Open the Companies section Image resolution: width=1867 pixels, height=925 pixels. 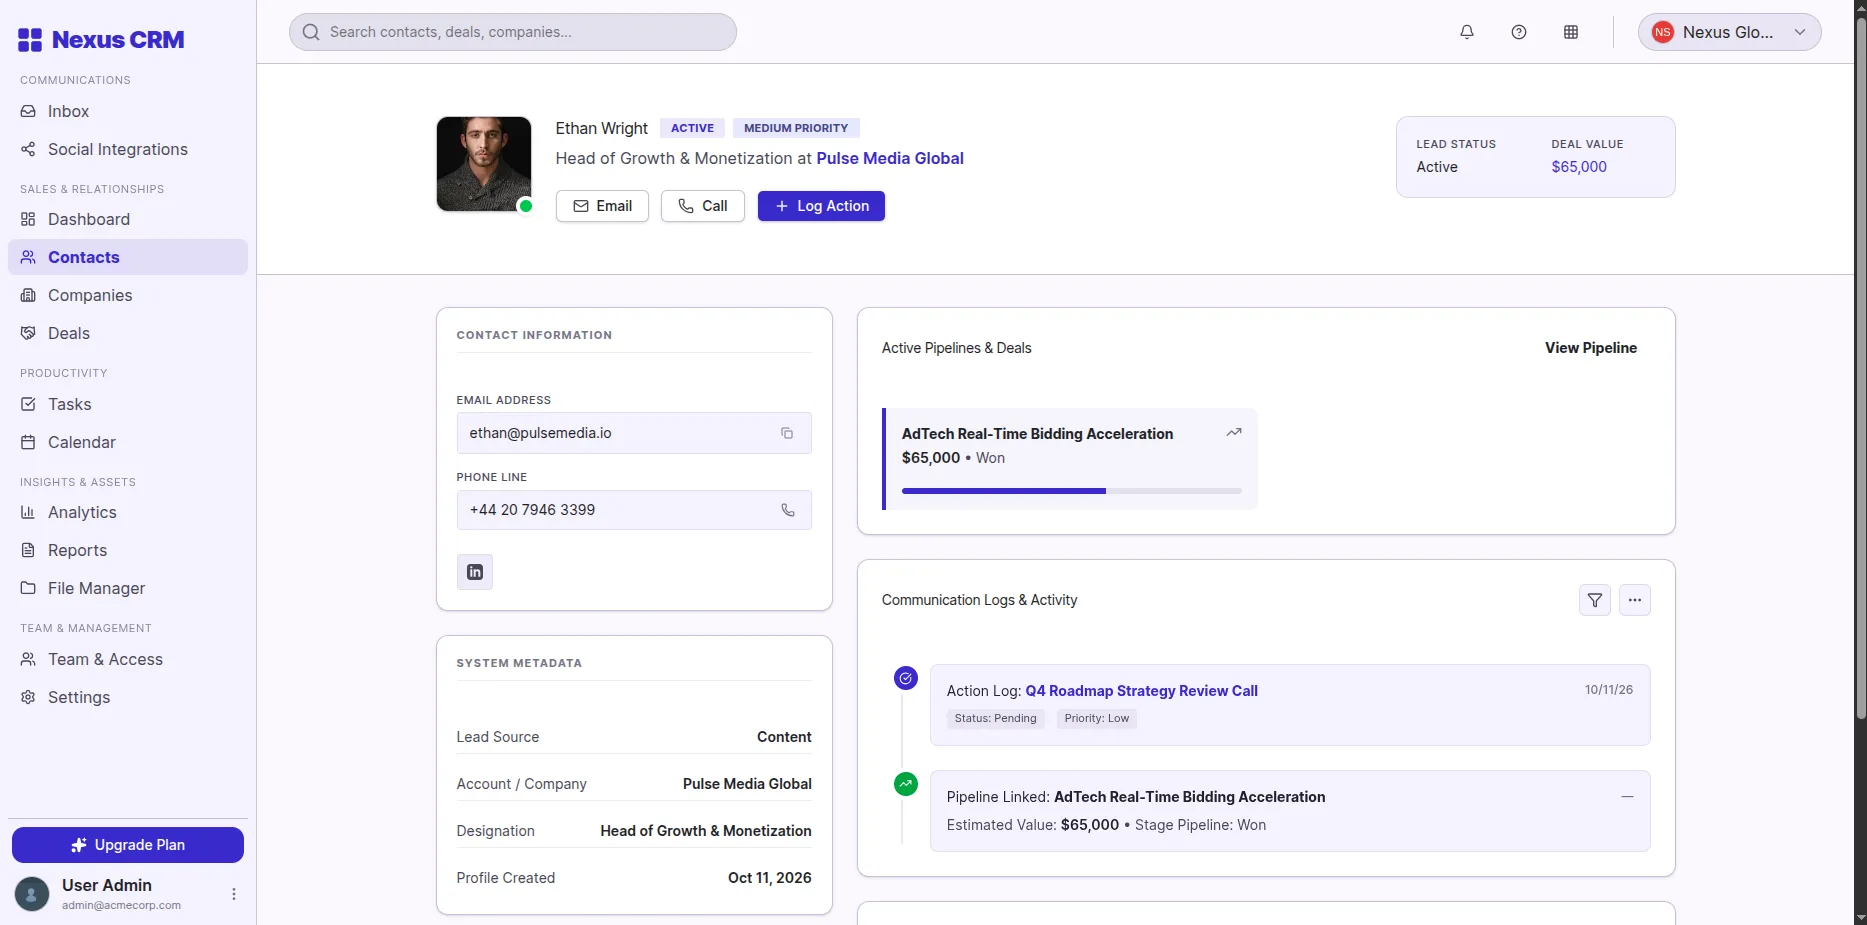[x=128, y=295]
